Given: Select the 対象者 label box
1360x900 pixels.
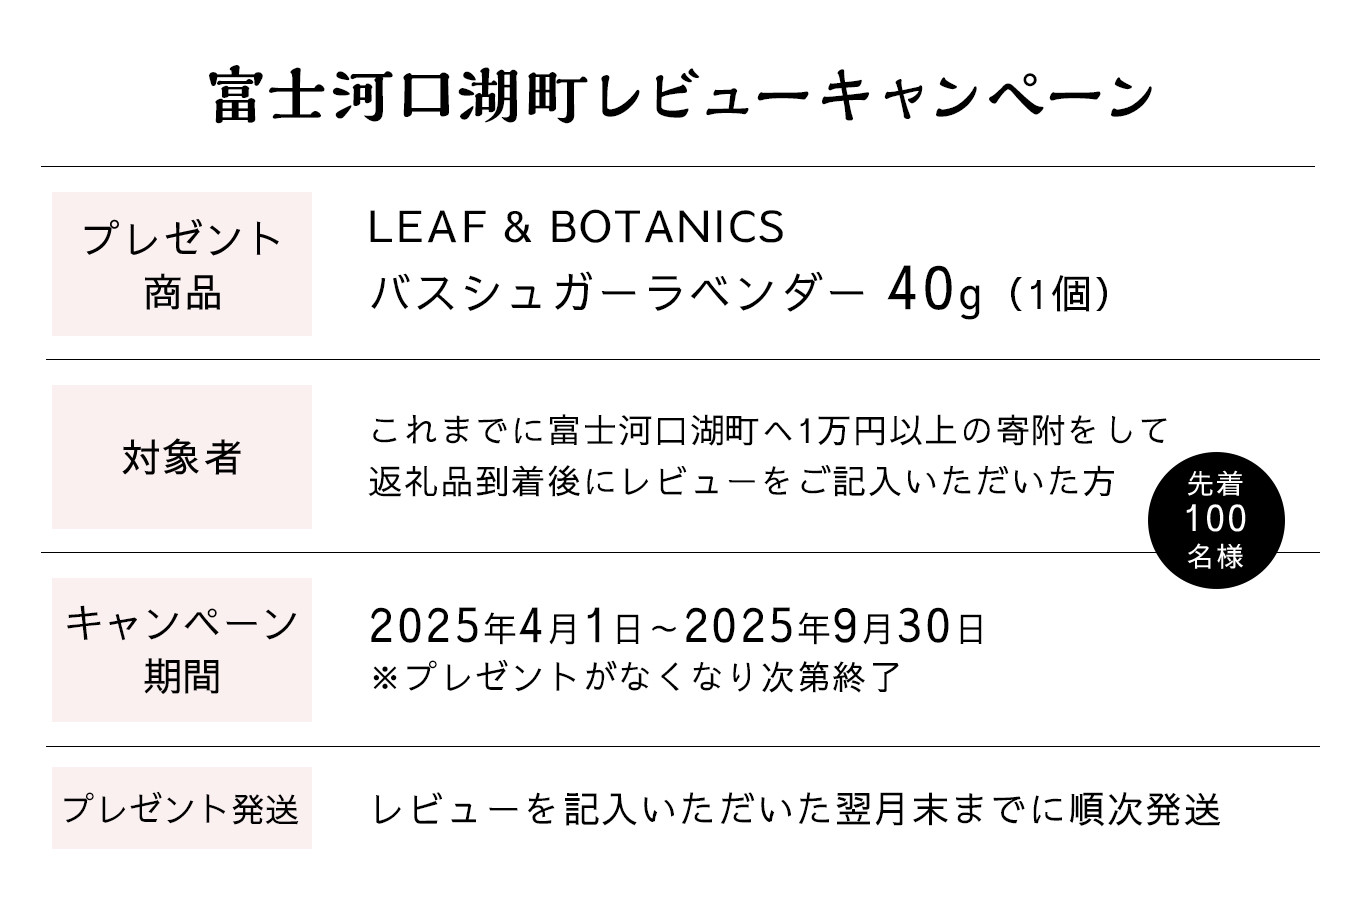Looking at the screenshot, I should [182, 457].
